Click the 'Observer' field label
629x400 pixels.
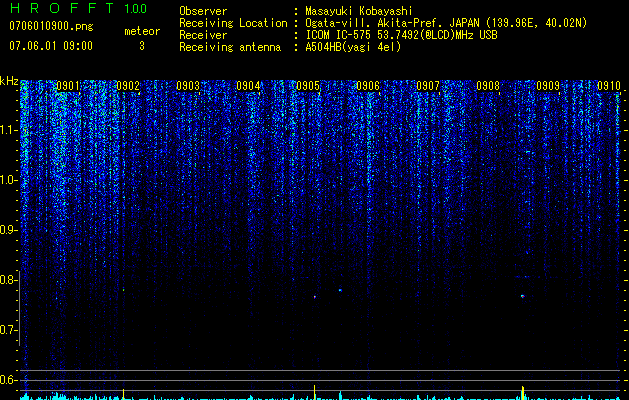203,11
